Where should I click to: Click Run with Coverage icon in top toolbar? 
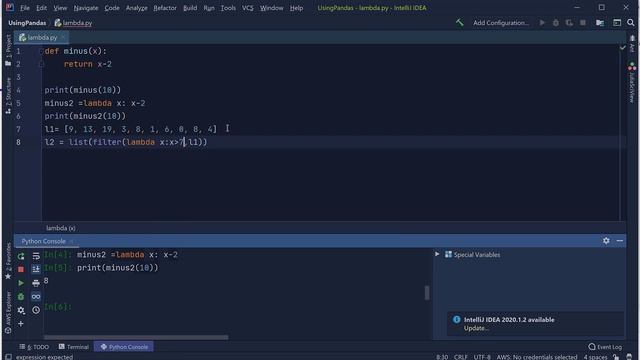coord(569,23)
